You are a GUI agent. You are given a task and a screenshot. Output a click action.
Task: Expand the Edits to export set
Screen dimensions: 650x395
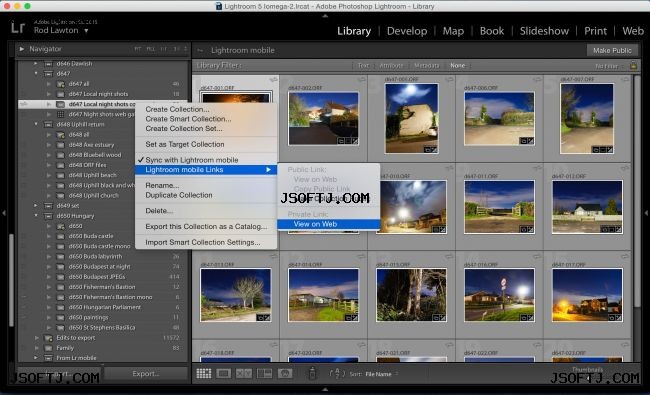point(36,338)
